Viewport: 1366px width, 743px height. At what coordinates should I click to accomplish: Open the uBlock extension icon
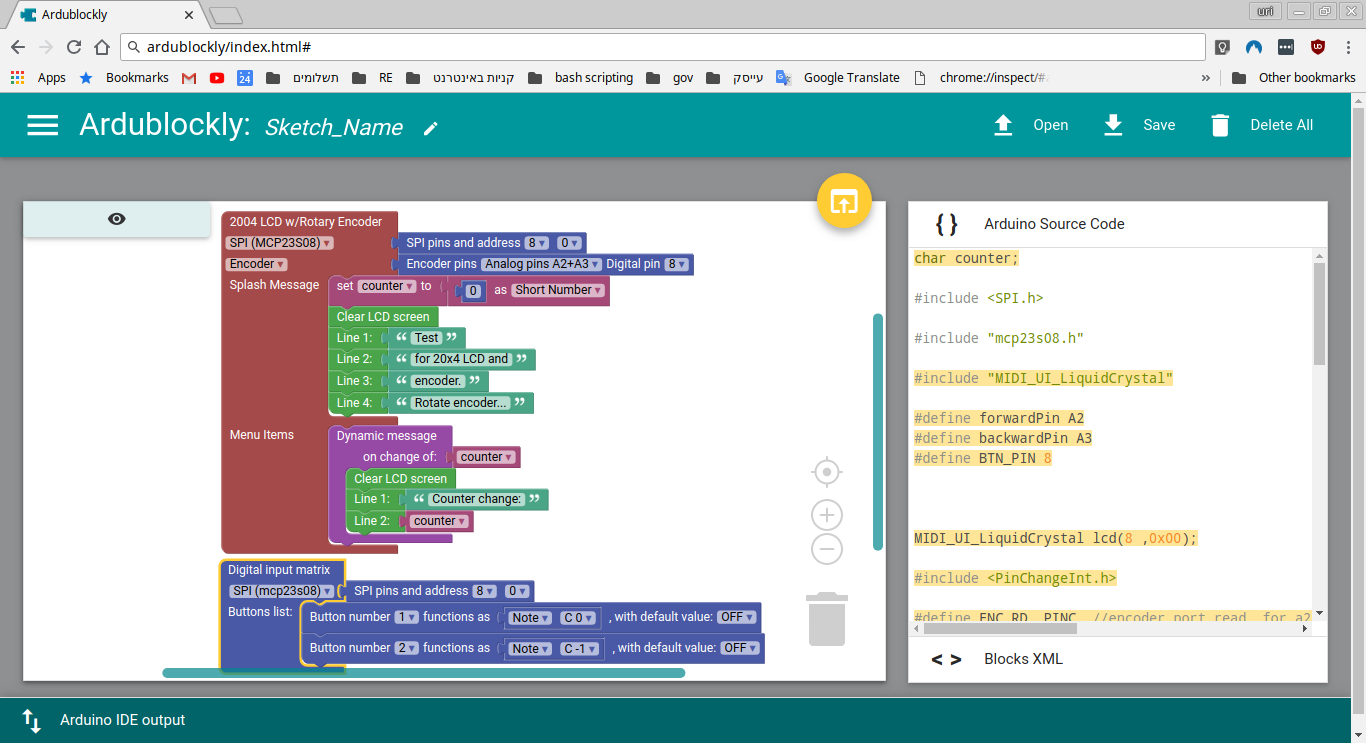[1318, 47]
